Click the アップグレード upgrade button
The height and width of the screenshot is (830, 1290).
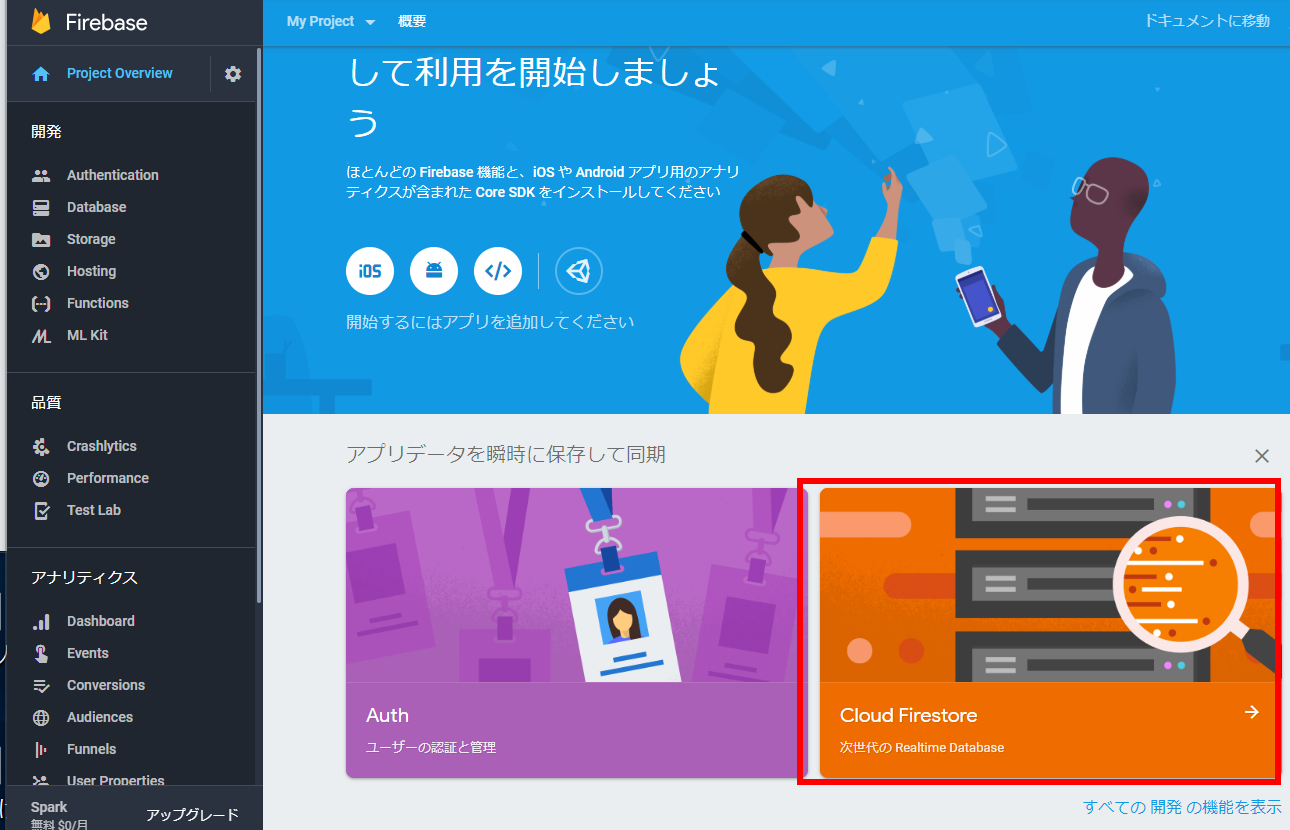[193, 815]
